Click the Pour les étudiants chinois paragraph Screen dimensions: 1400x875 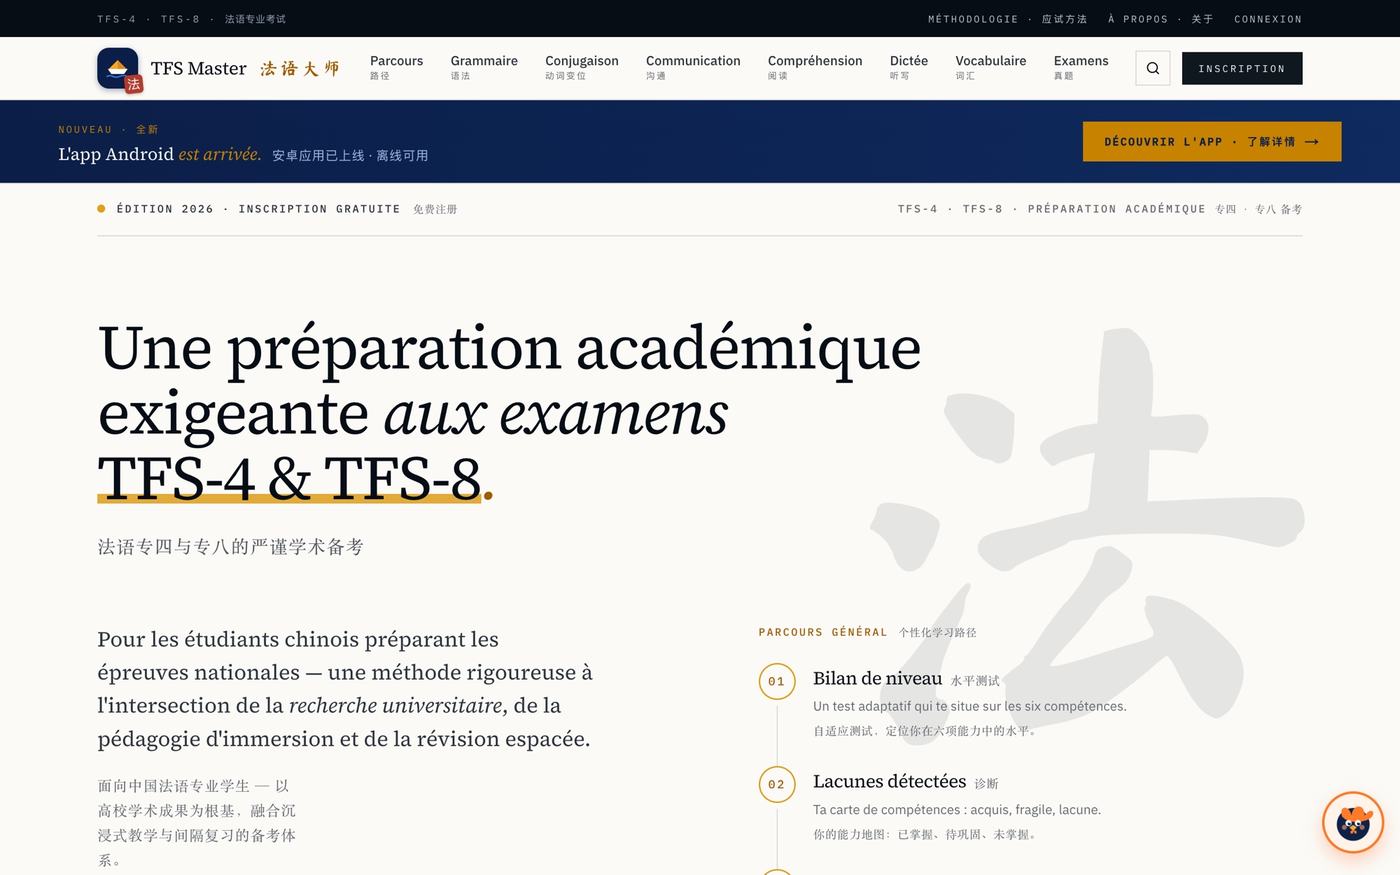point(345,689)
